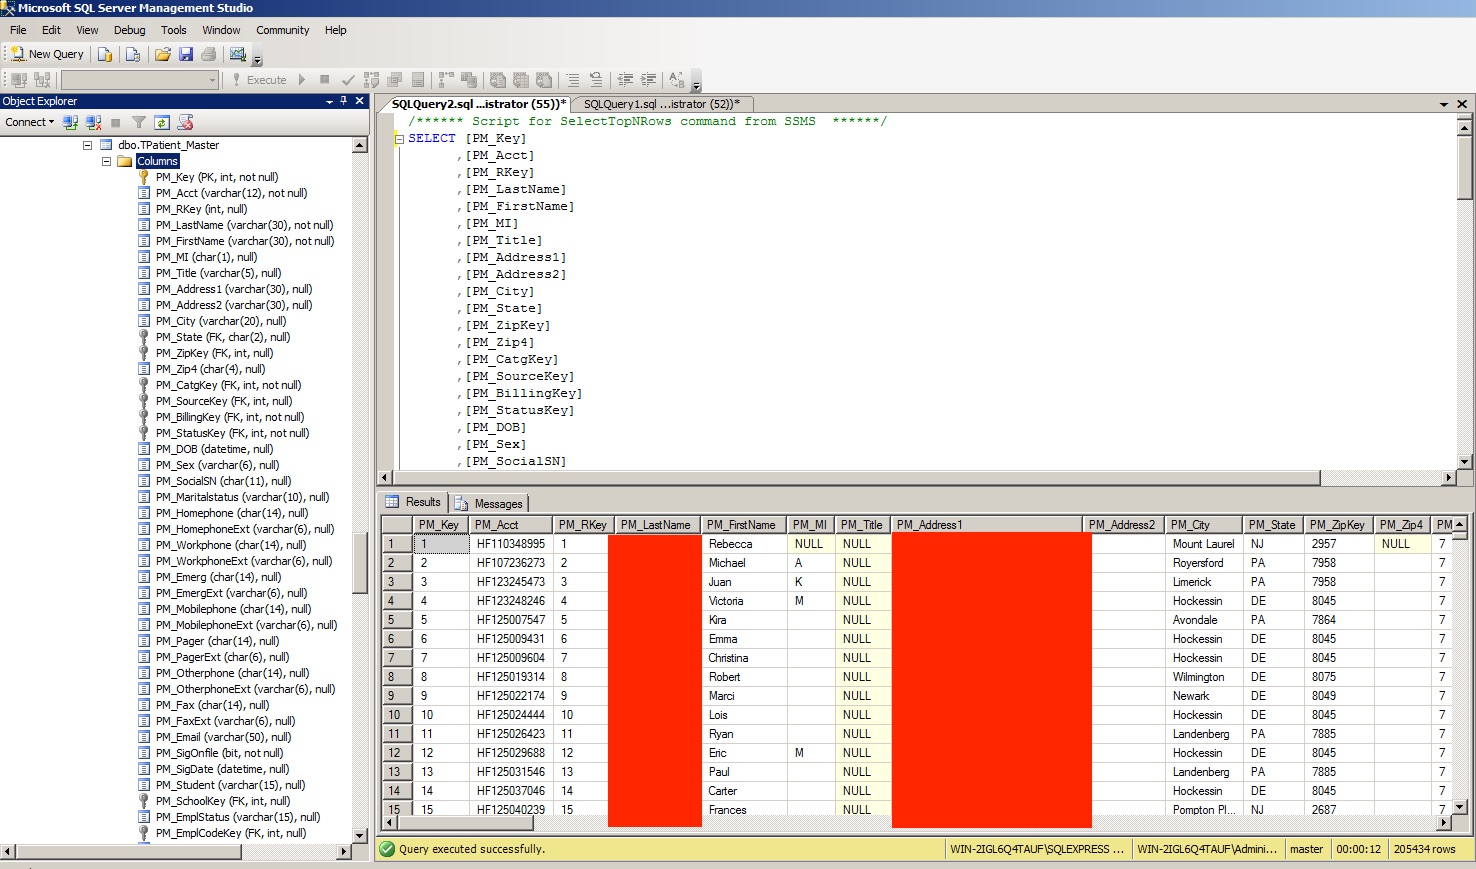This screenshot has width=1476, height=869.
Task: Select PM_Key column in Object Explorer
Action: click(x=216, y=177)
